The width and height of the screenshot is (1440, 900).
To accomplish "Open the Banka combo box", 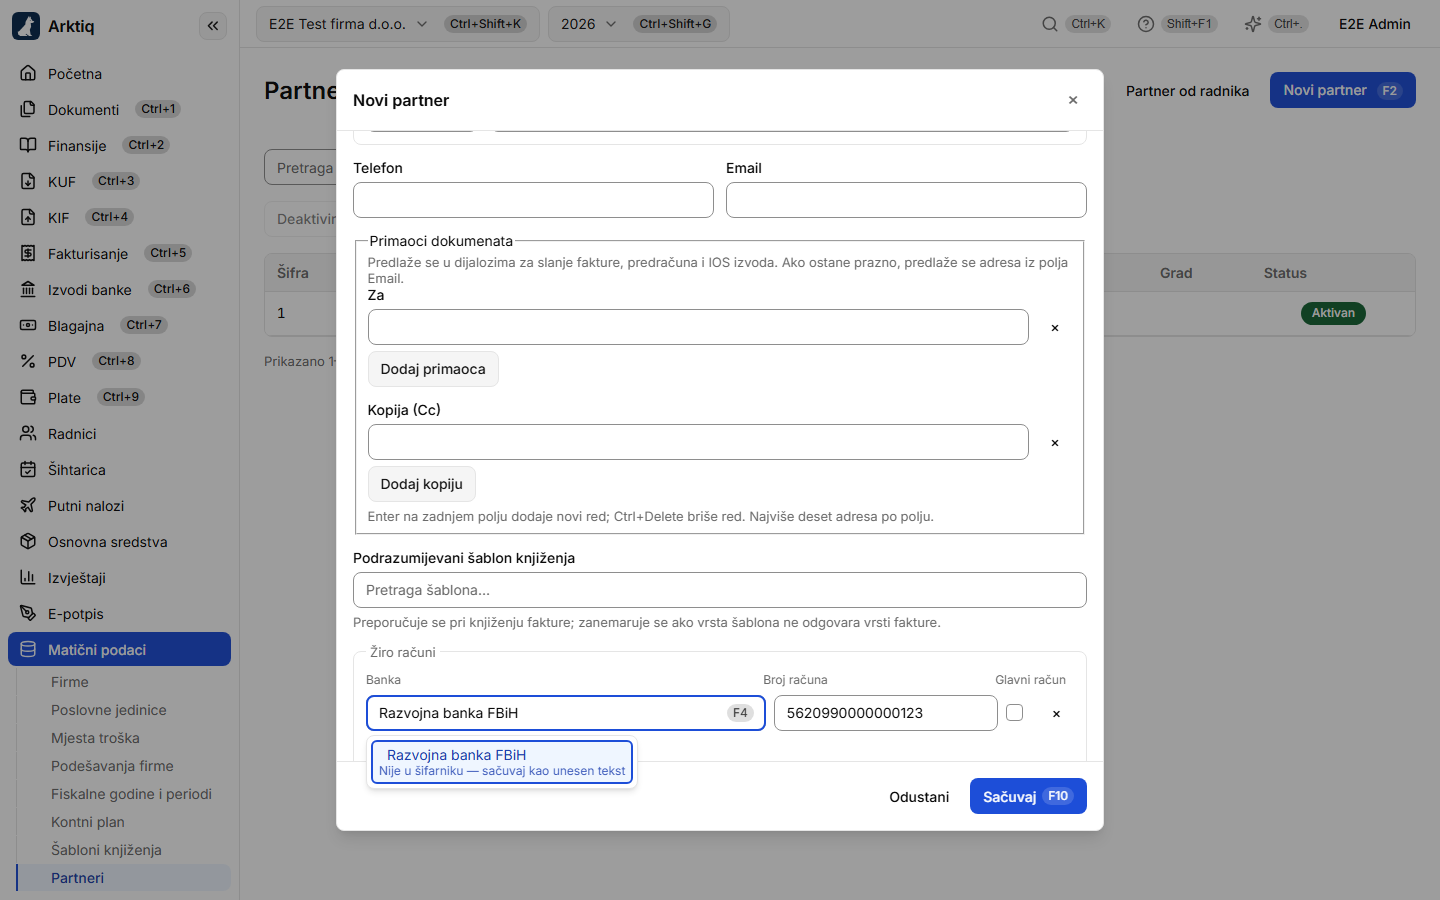I will pyautogui.click(x=566, y=713).
